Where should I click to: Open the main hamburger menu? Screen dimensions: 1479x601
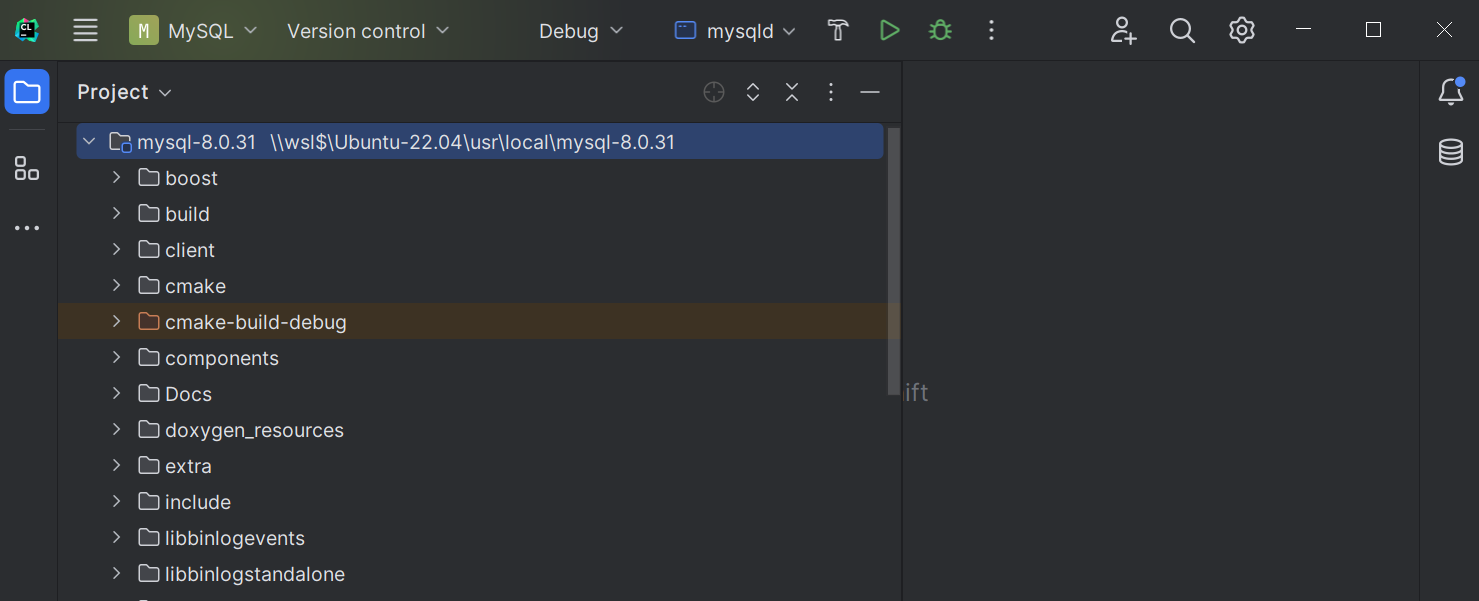point(86,30)
